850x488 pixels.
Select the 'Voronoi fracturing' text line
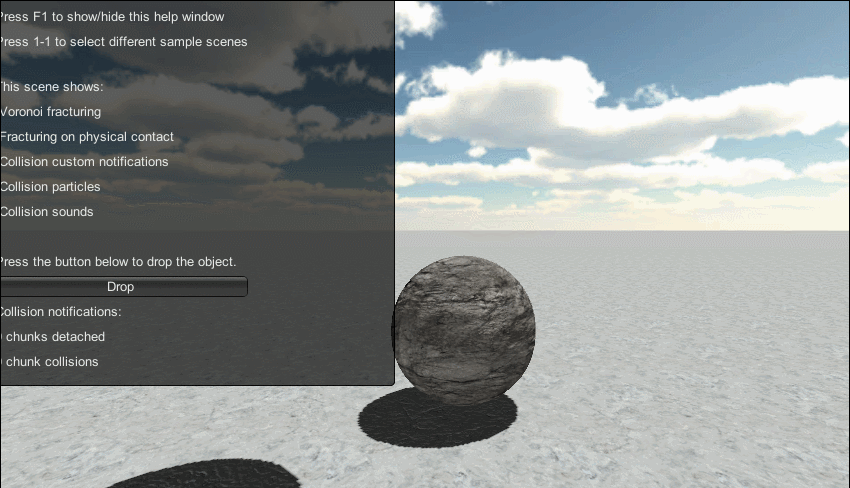point(50,112)
